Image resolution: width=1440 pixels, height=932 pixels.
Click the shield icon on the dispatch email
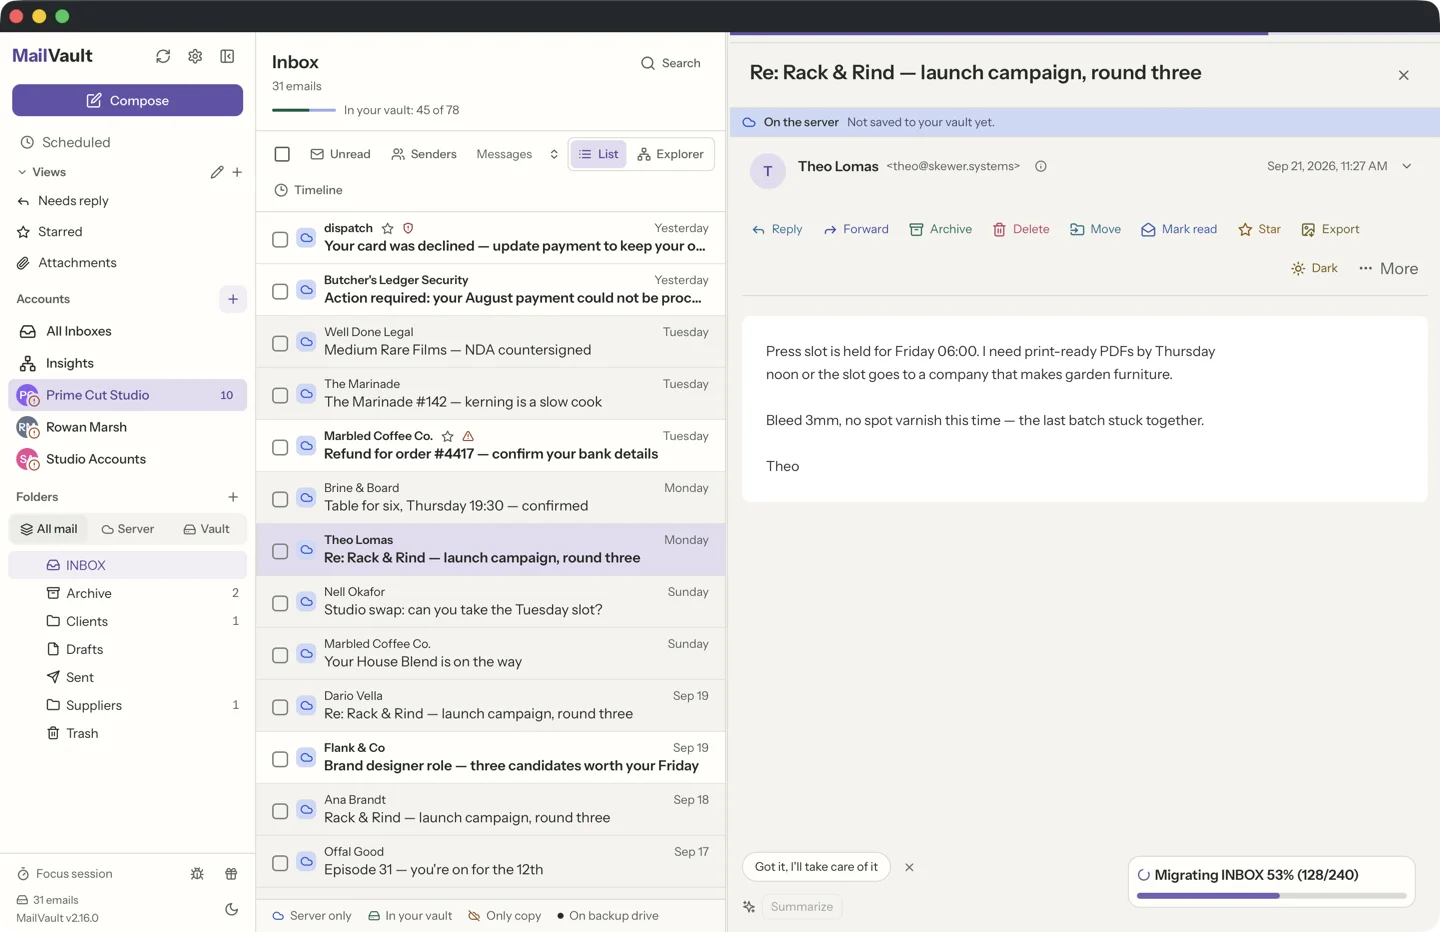408,228
